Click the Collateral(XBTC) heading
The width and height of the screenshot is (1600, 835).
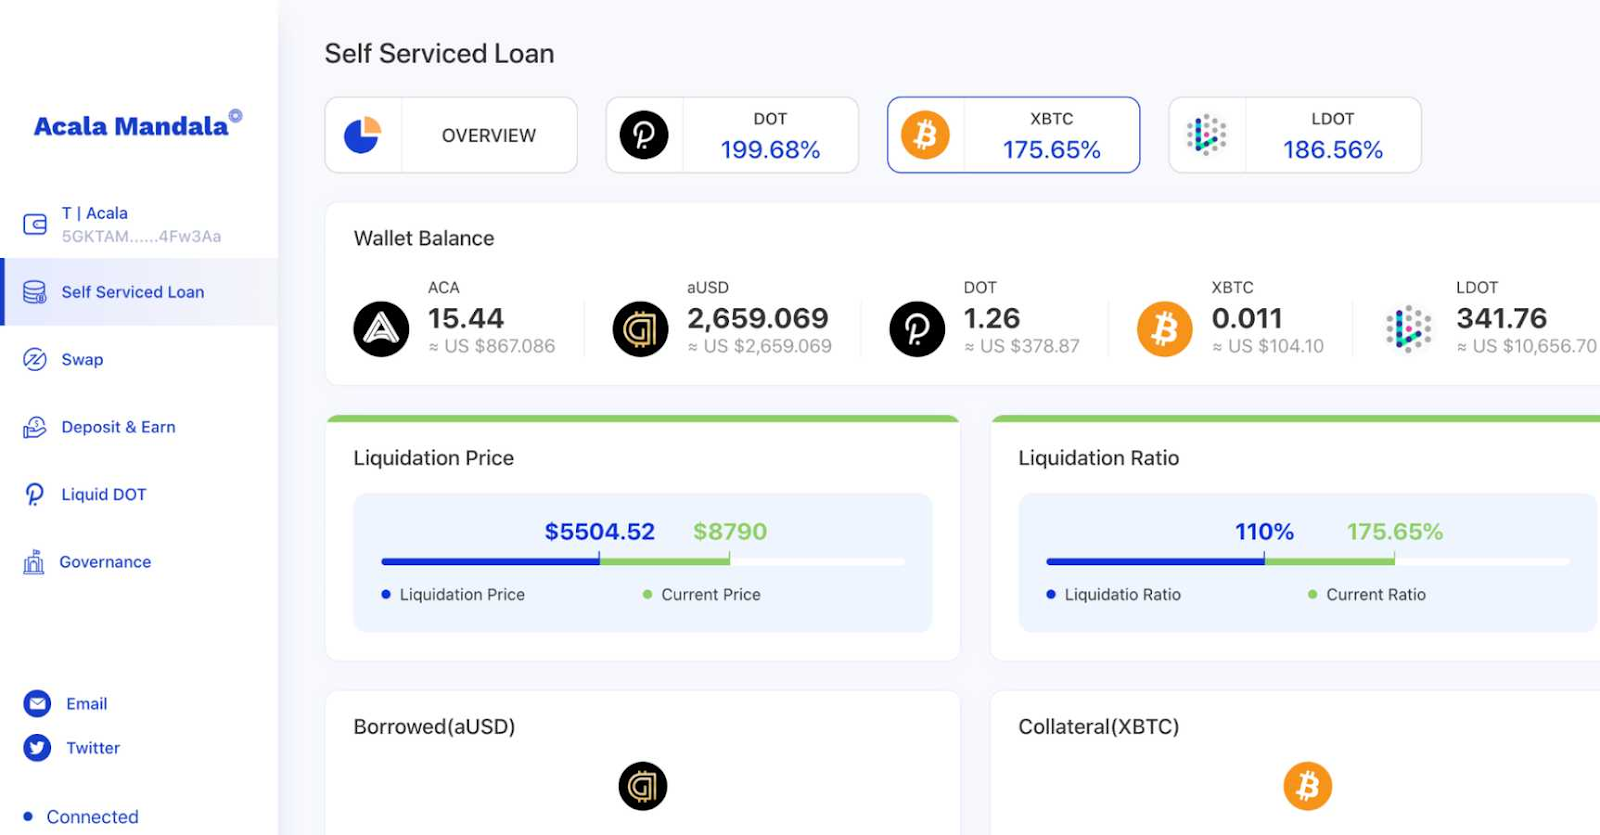coord(1099,727)
